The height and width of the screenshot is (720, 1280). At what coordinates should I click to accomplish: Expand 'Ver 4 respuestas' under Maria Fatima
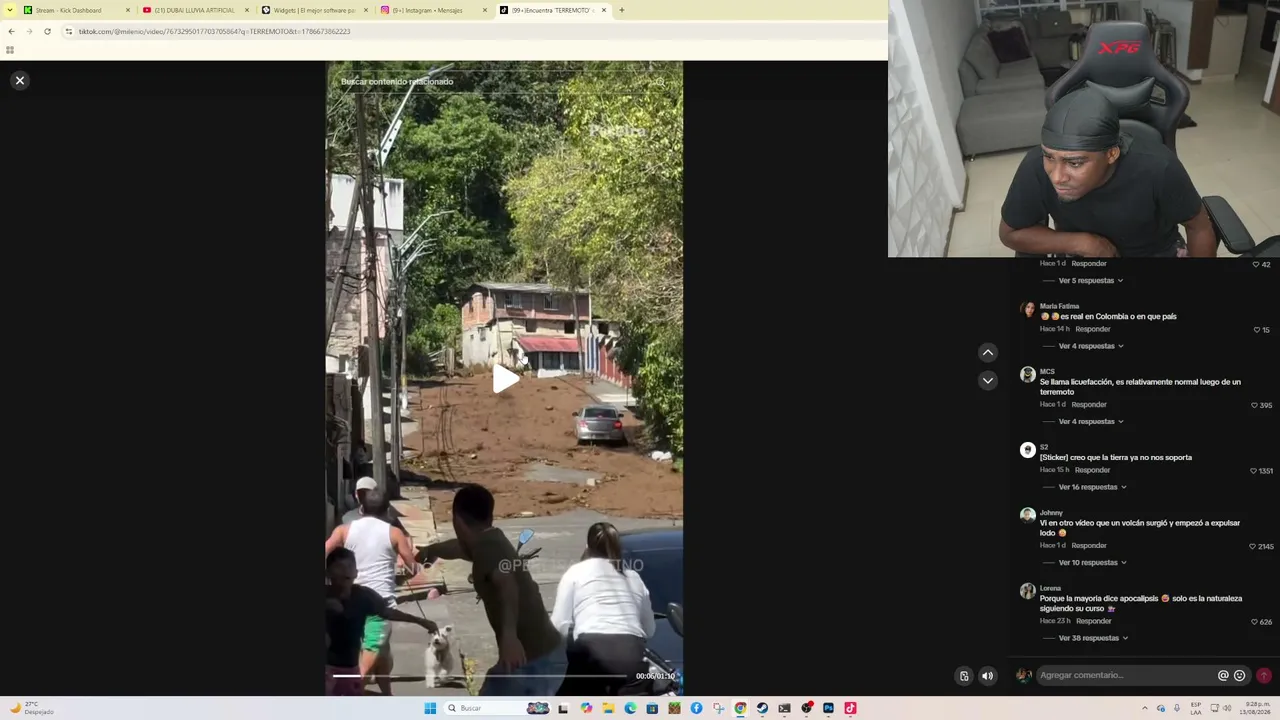click(x=1091, y=346)
